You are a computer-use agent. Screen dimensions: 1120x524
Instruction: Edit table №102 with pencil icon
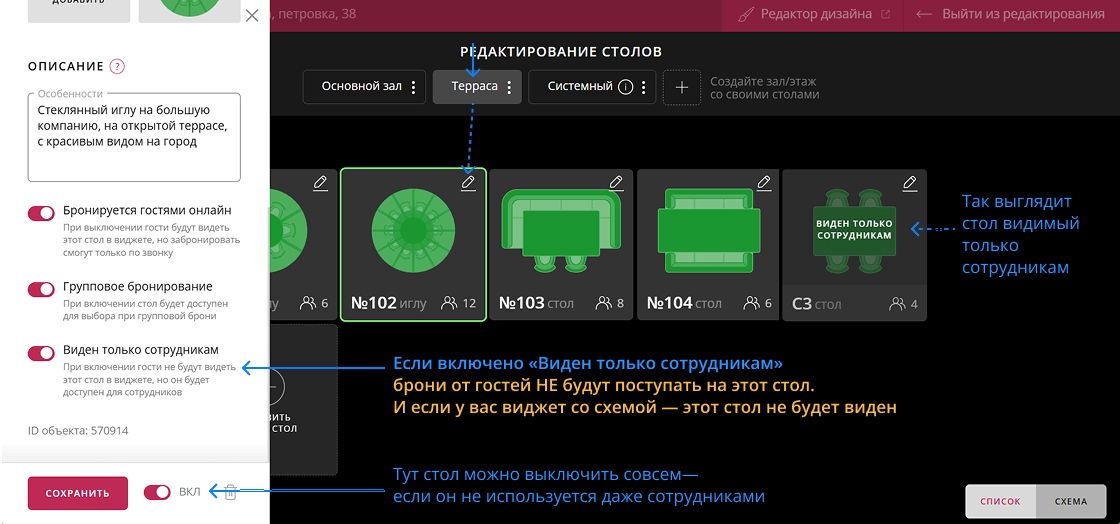469,183
